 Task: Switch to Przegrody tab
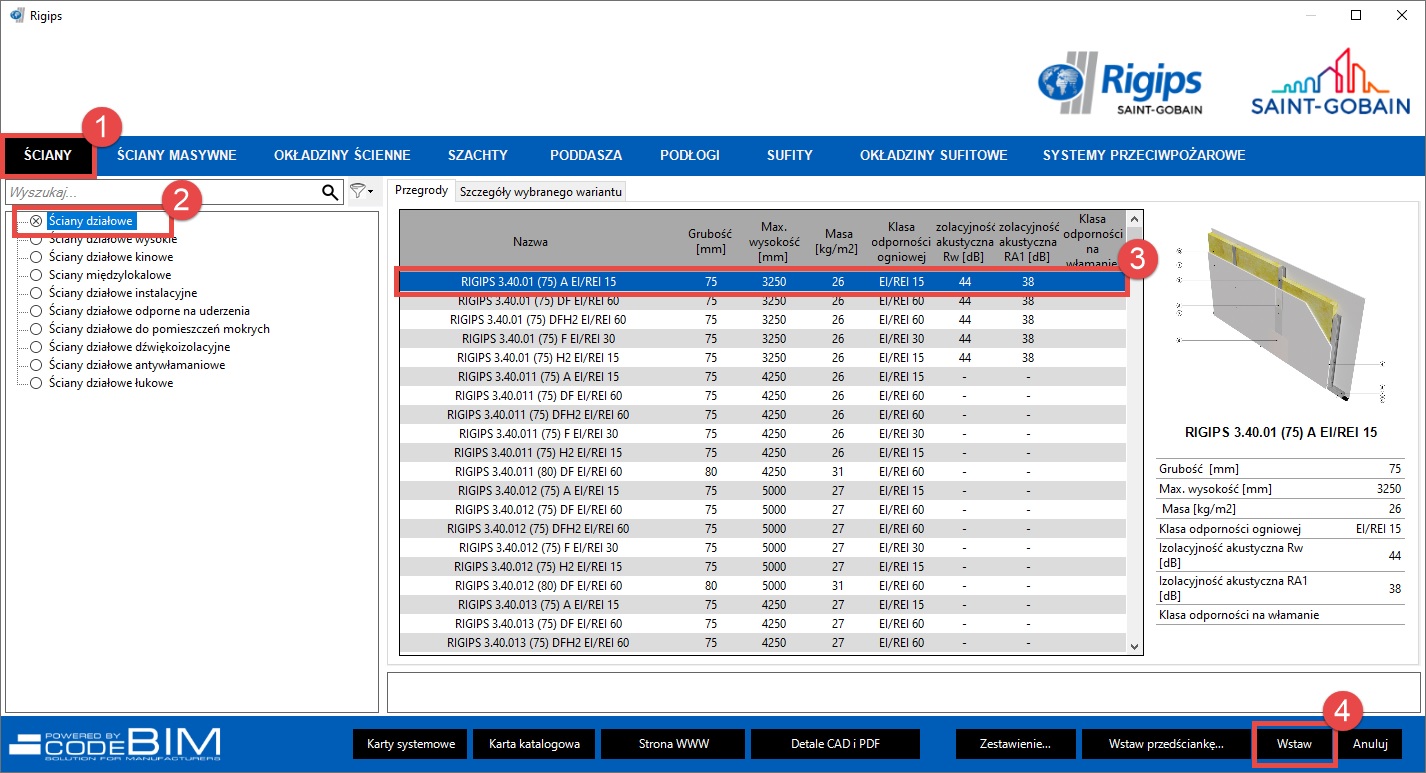coord(421,190)
